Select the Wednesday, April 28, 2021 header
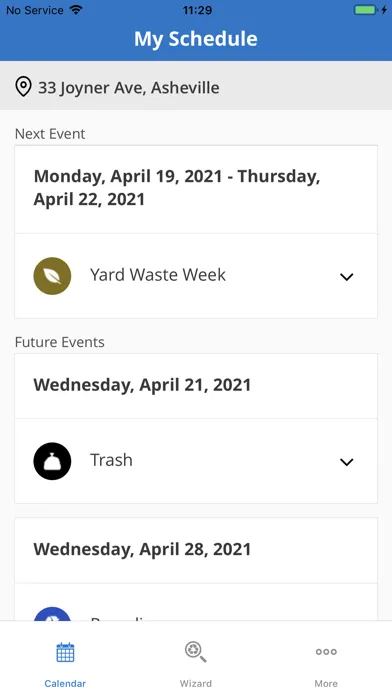Viewport: 392px width, 696px height. 142,550
